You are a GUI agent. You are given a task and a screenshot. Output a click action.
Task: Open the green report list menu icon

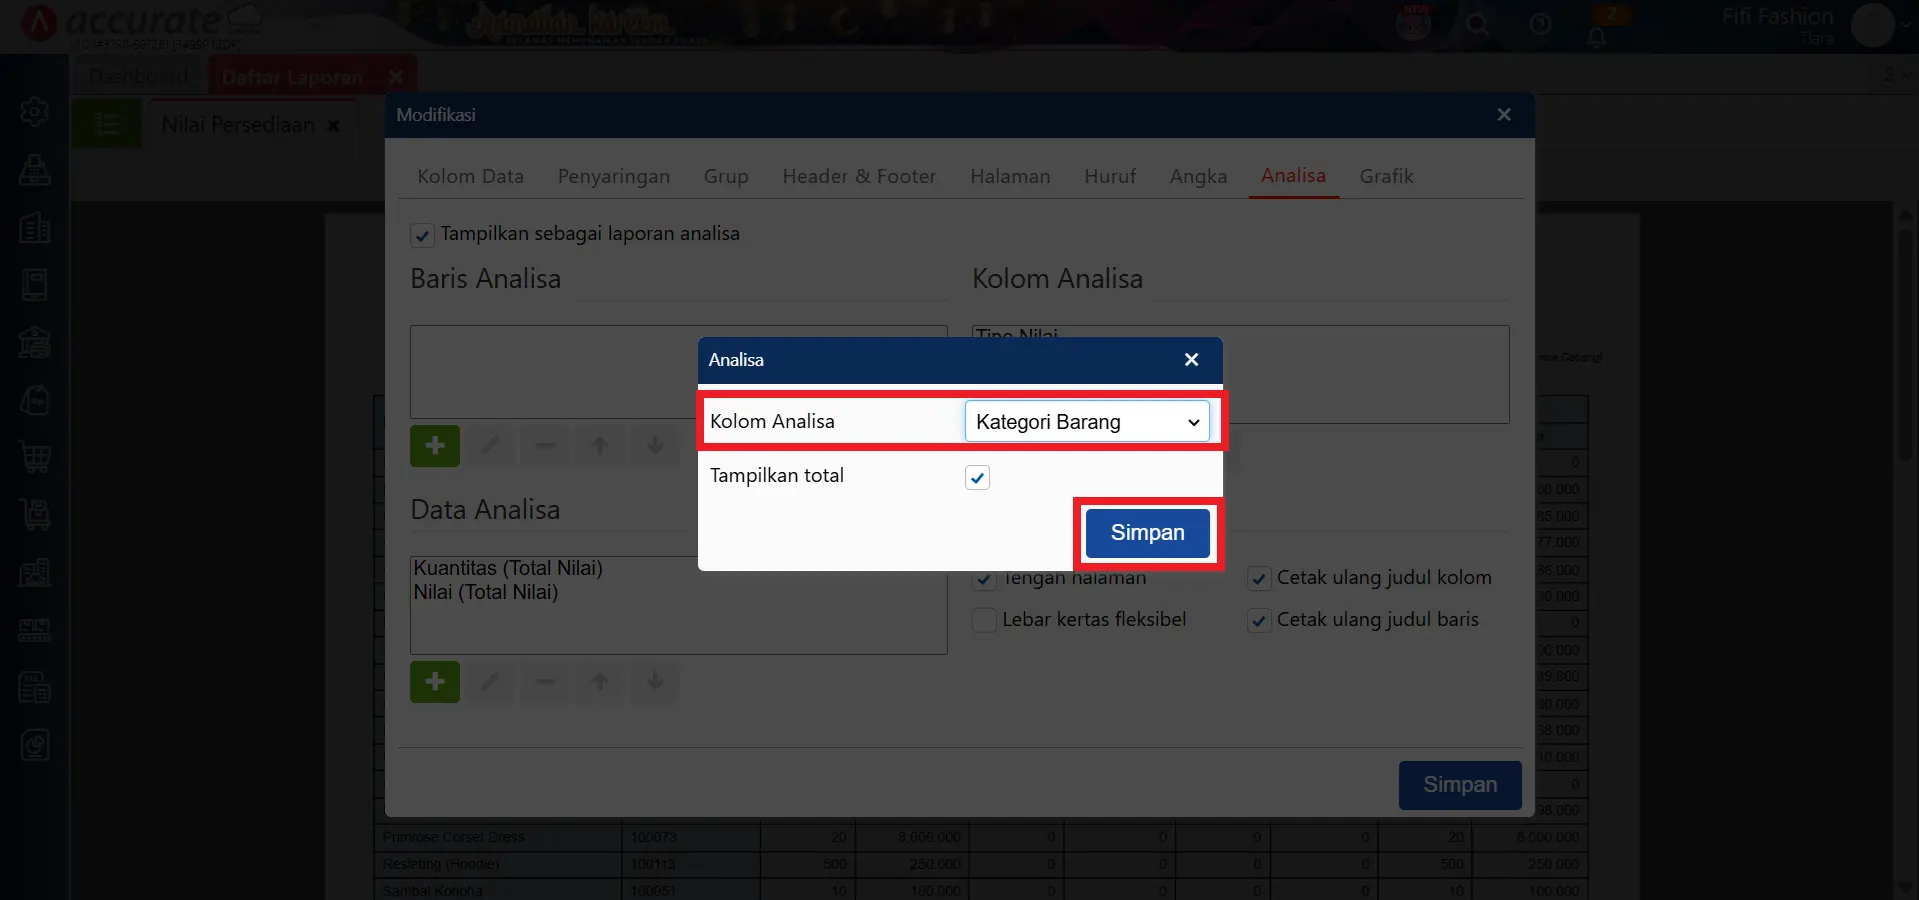point(106,125)
